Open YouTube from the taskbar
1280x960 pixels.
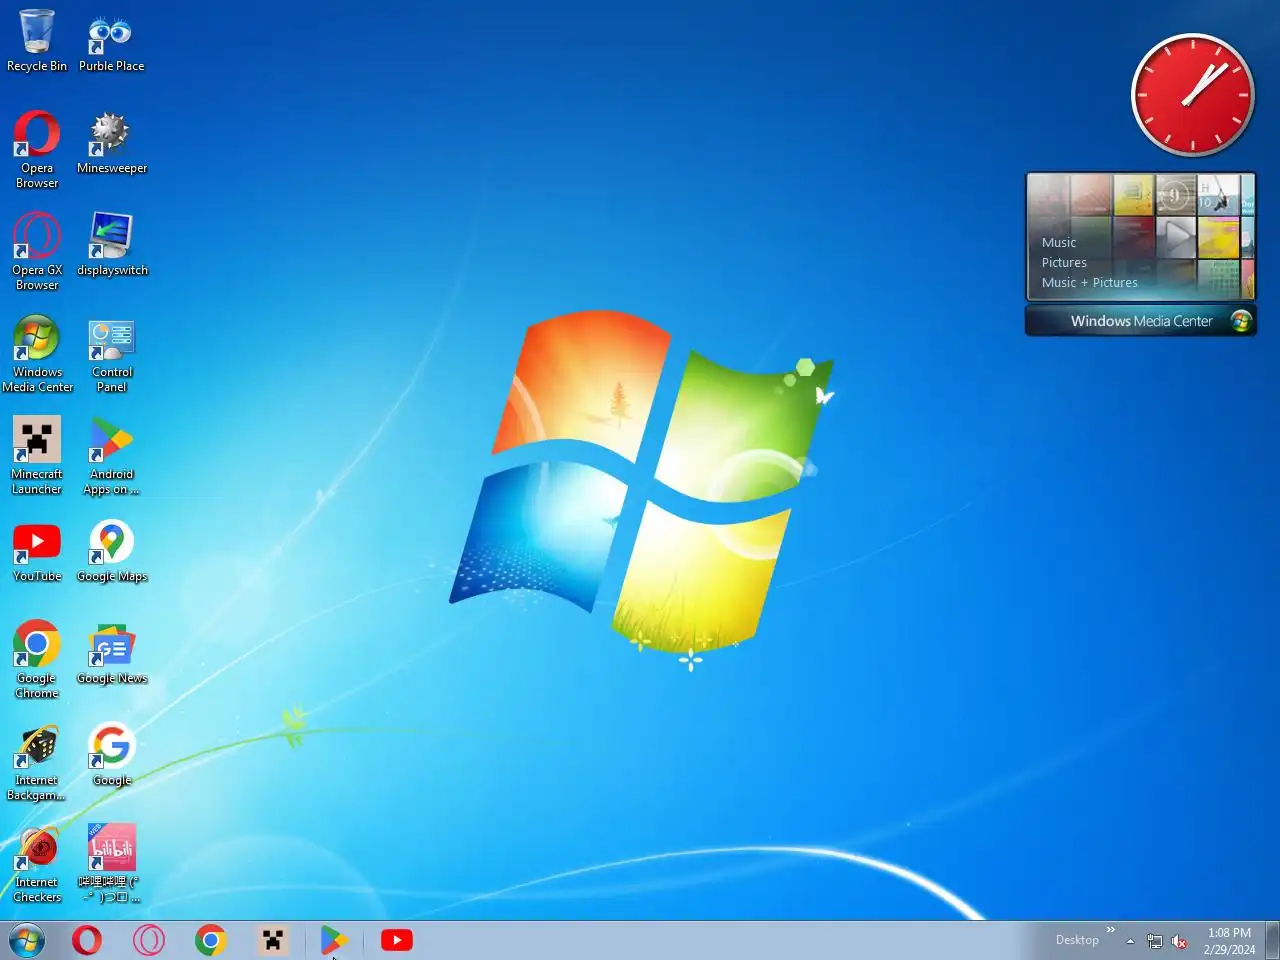pyautogui.click(x=397, y=940)
